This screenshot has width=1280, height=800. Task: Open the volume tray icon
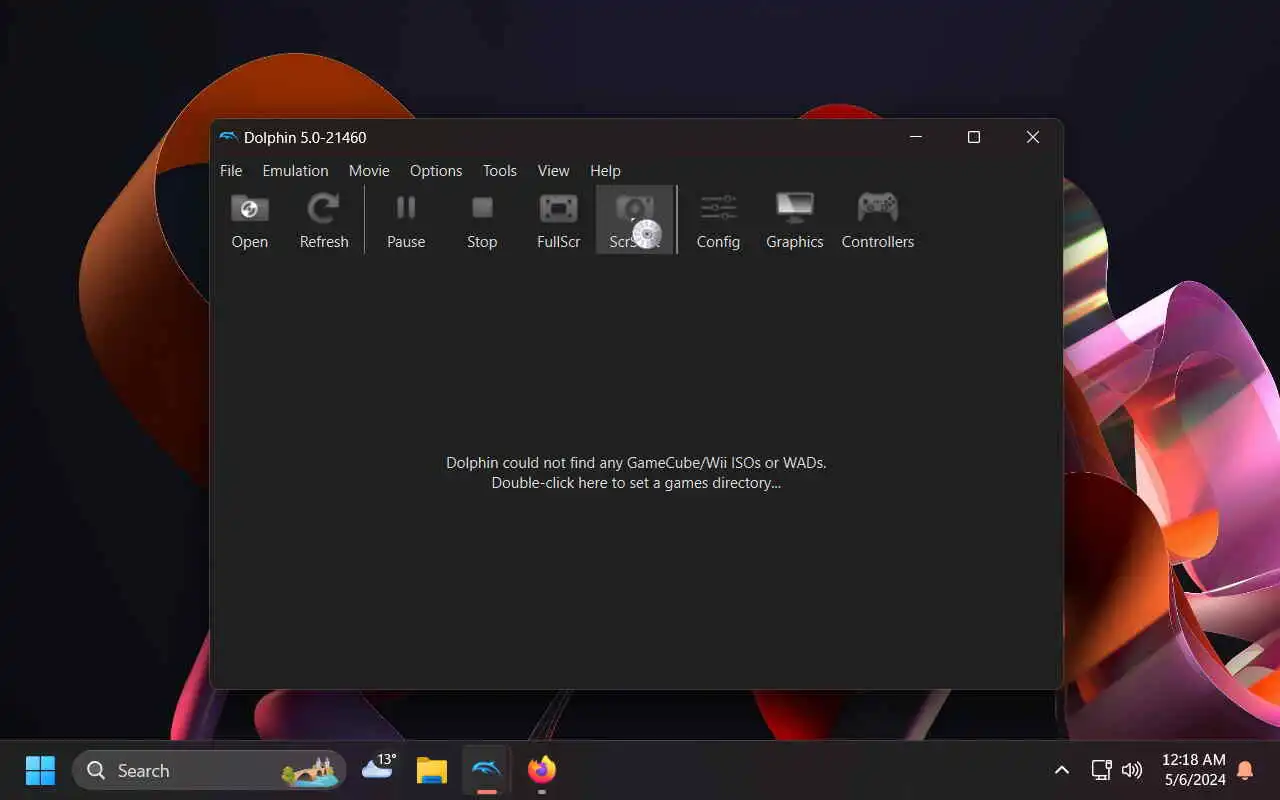[1132, 770]
